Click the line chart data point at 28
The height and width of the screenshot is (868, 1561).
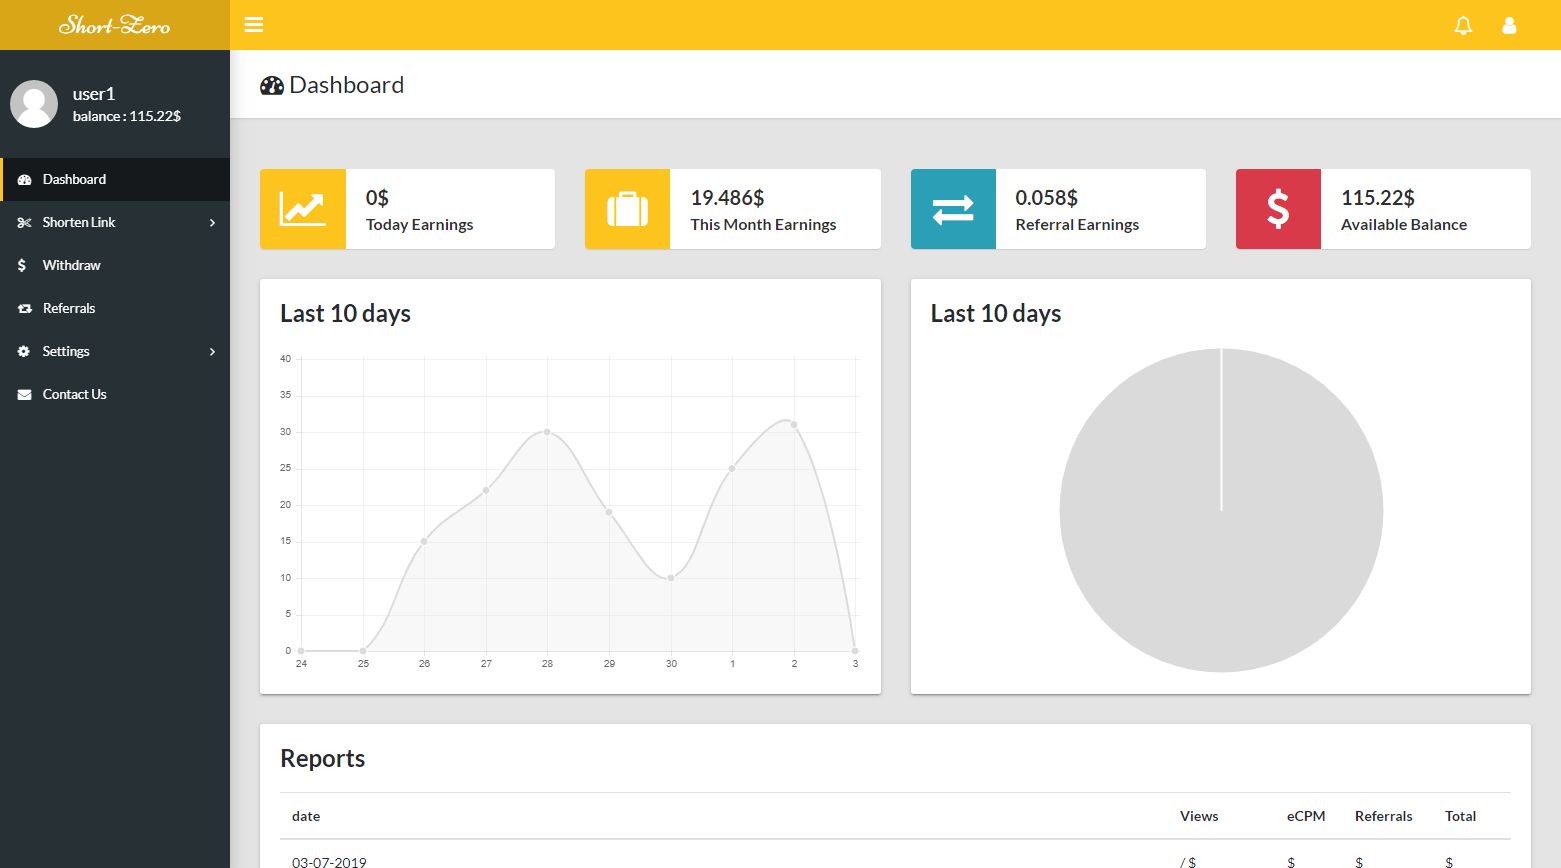pos(547,432)
